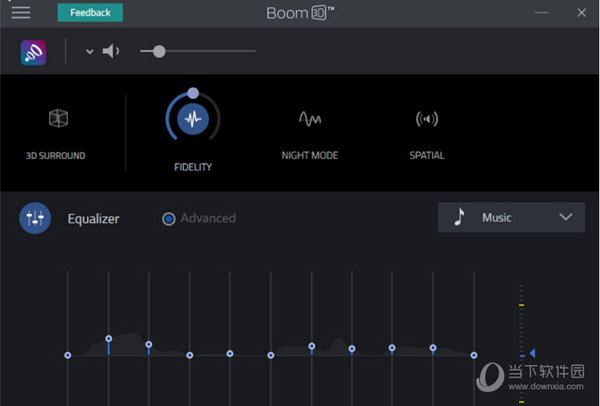Click the tenth equalizer band handle
Screen dimensions: 600x406
[433, 348]
